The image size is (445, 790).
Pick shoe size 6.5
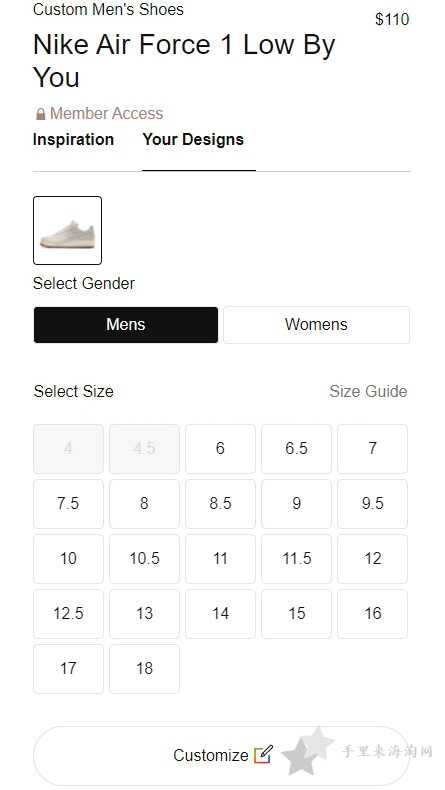coord(296,448)
